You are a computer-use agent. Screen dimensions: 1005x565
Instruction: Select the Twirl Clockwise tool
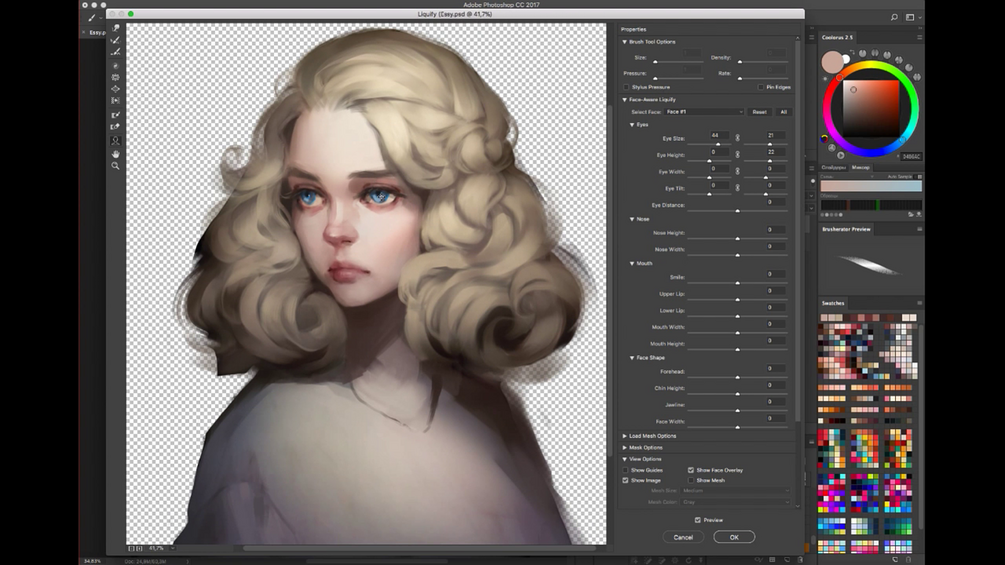(x=115, y=65)
